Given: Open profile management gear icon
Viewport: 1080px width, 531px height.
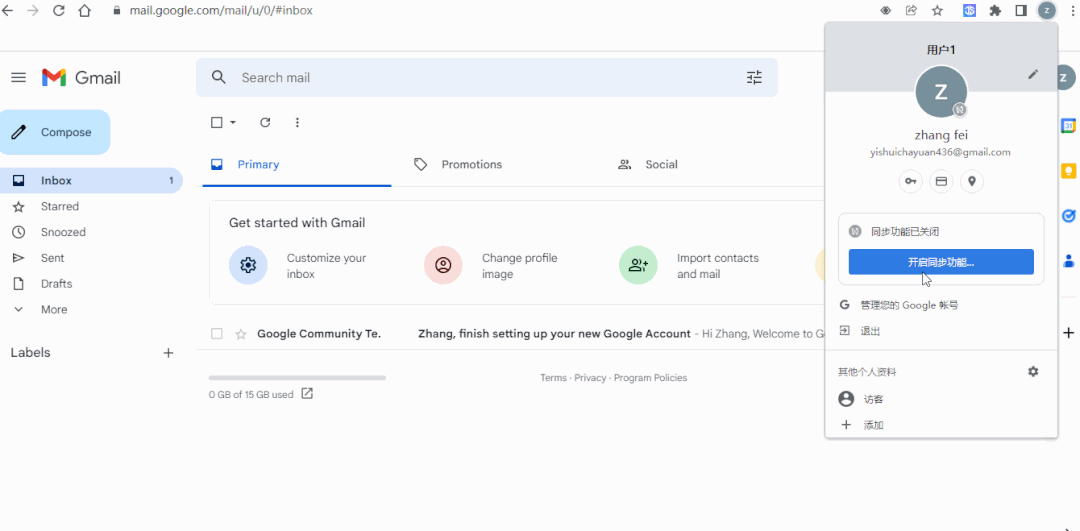Looking at the screenshot, I should pyautogui.click(x=1033, y=372).
